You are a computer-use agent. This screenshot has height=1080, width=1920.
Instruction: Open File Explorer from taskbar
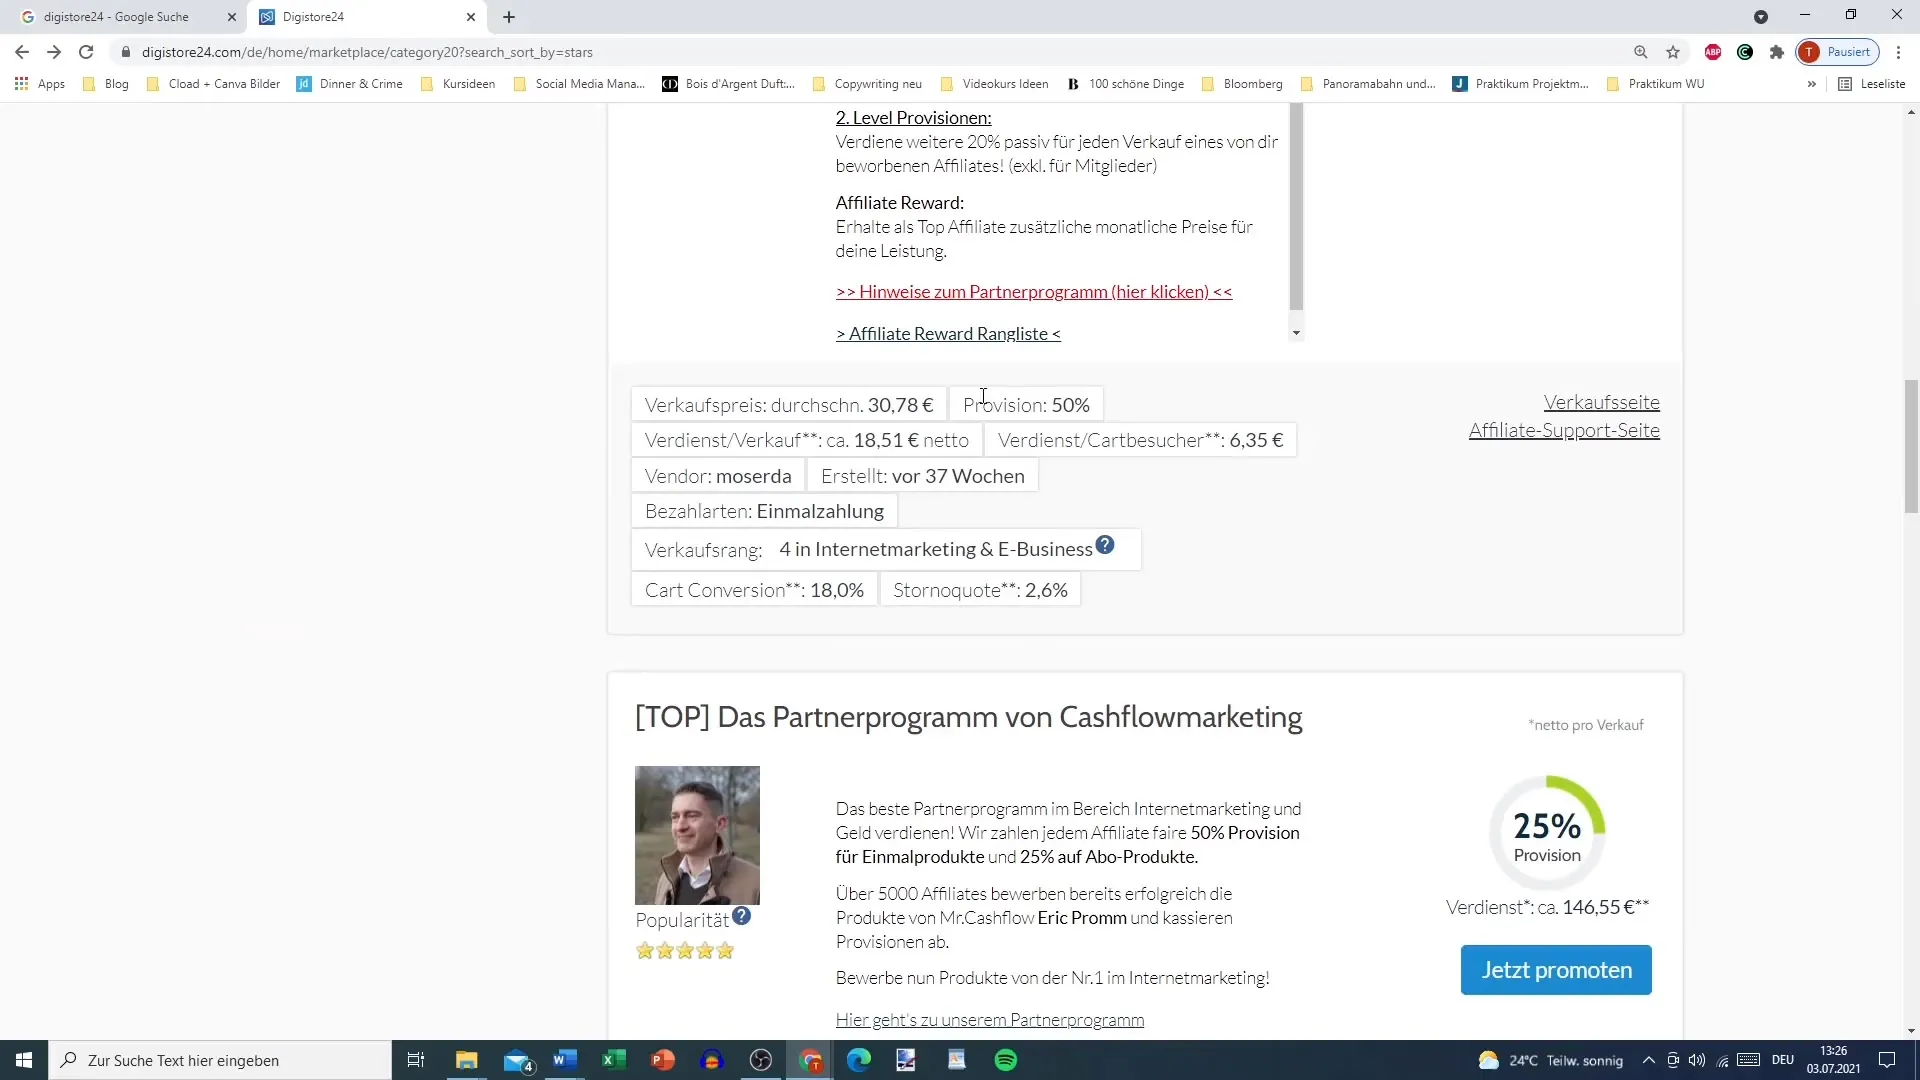point(467,1060)
